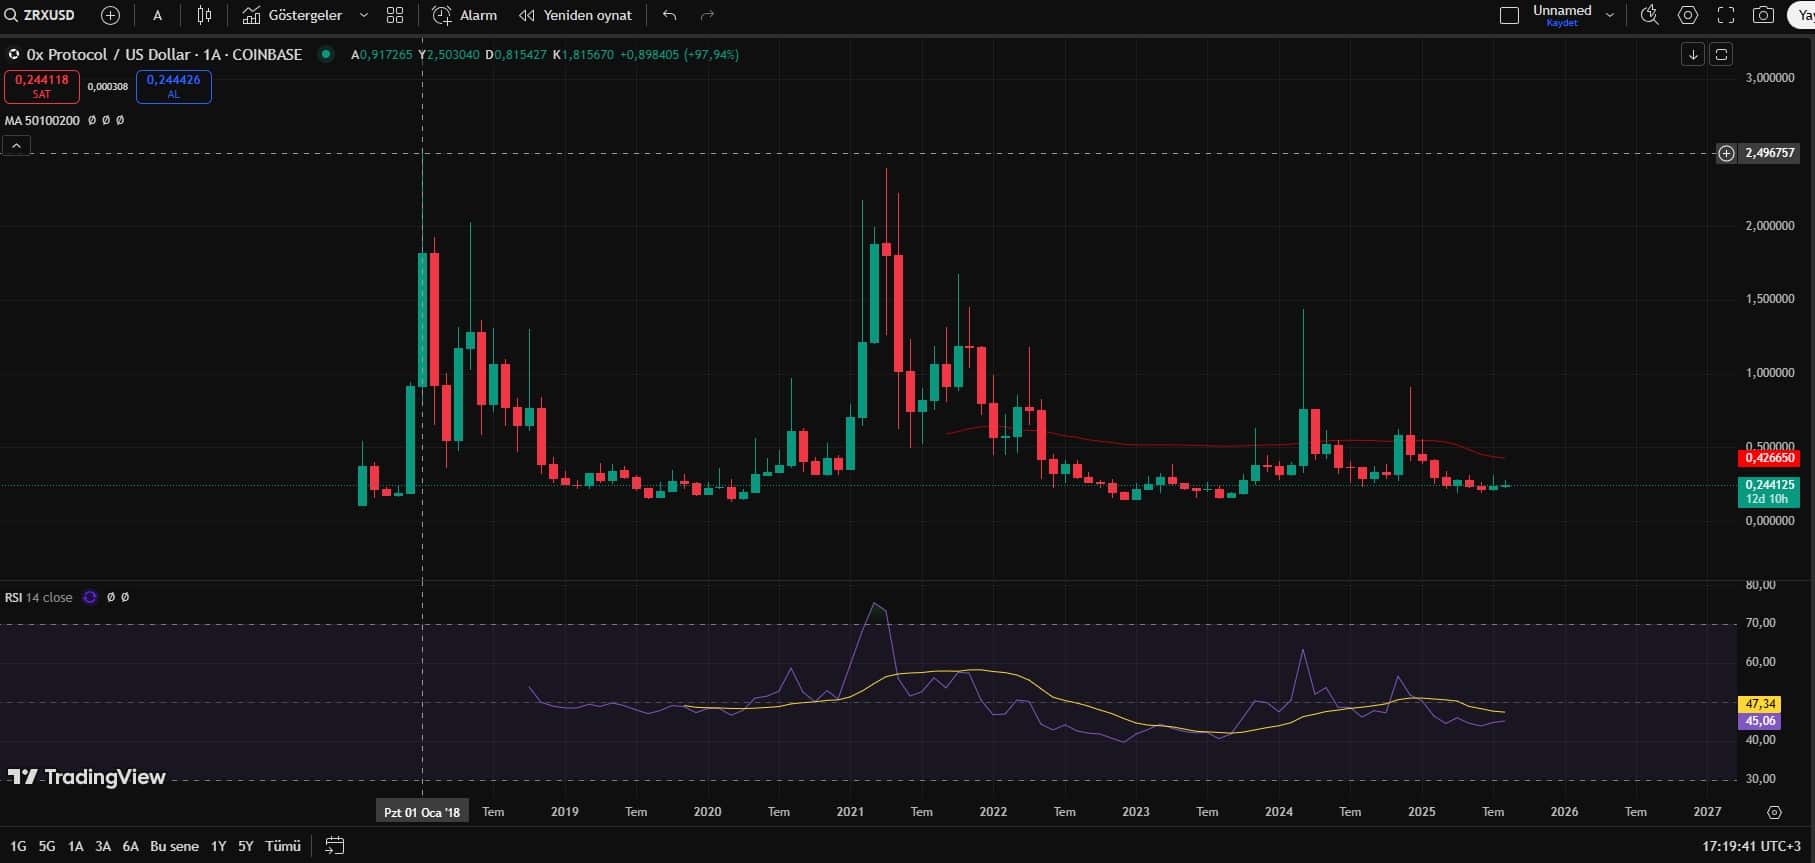1815x863 pixels.
Task: Click the yellow RSI label 47,34
Action: tap(1760, 704)
